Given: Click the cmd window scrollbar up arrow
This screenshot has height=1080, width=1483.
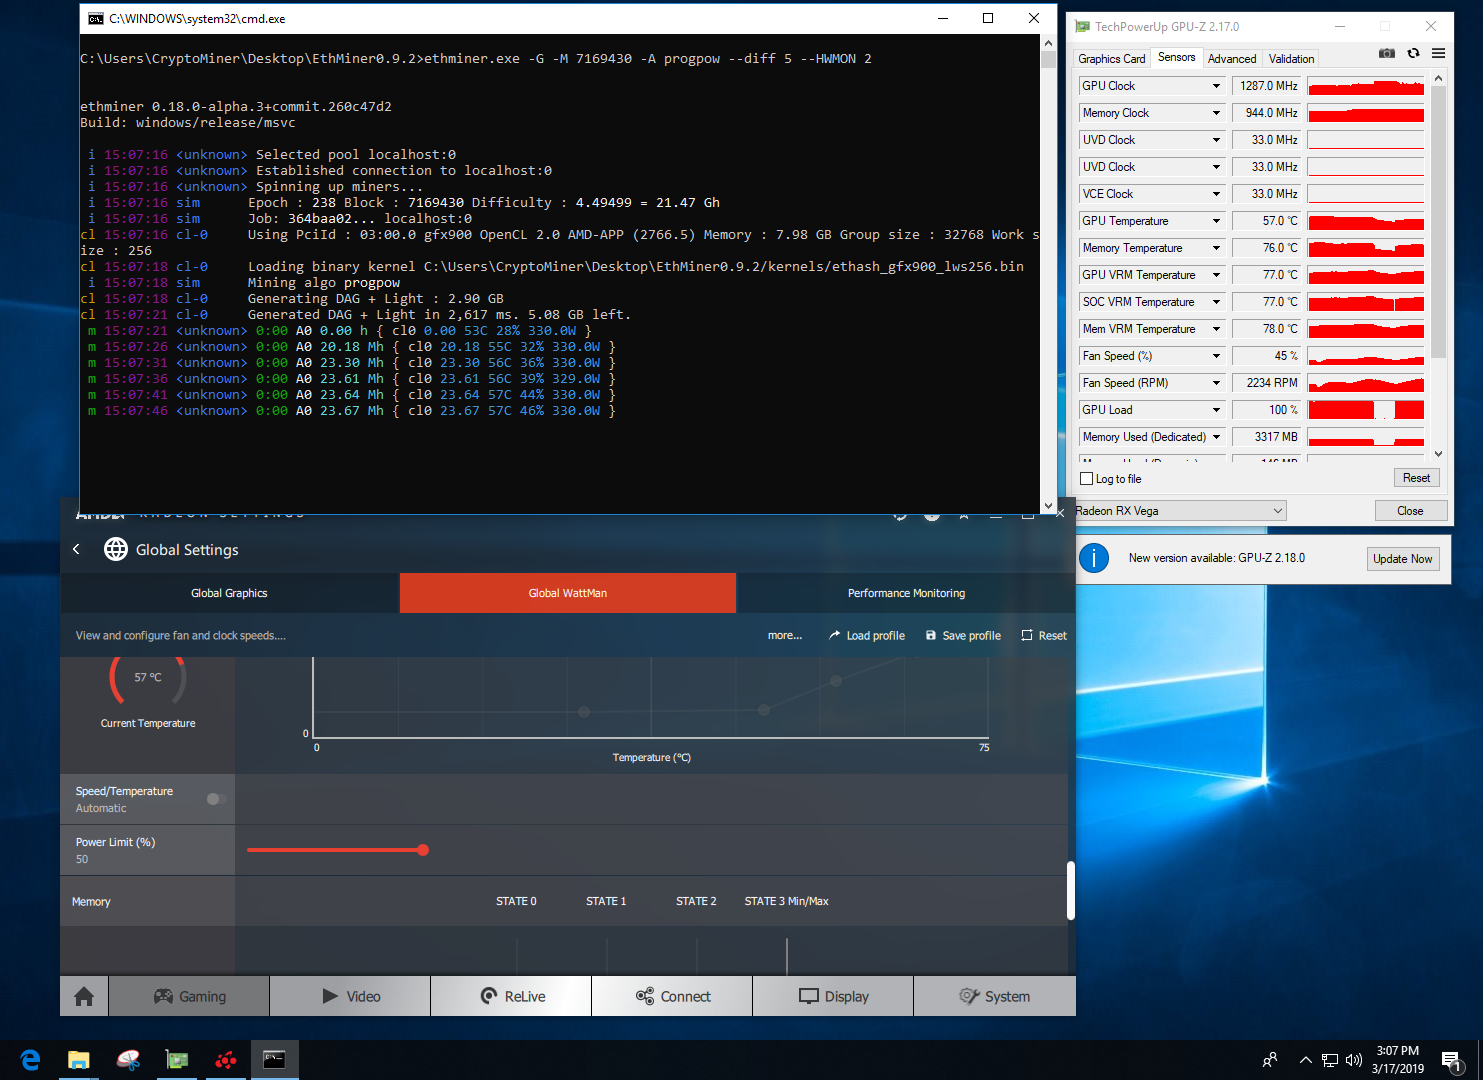Looking at the screenshot, I should click(1048, 43).
